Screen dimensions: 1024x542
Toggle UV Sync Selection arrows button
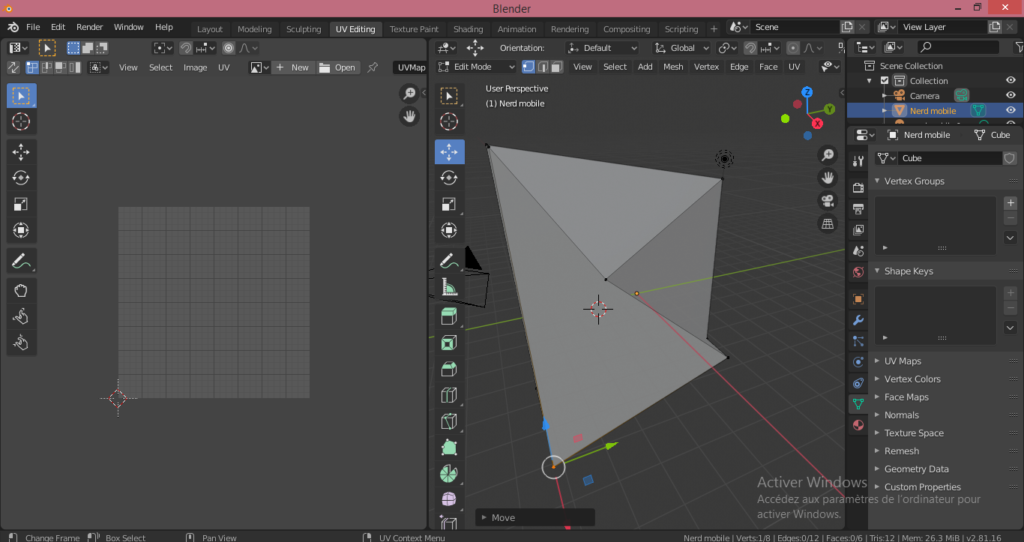pos(13,67)
